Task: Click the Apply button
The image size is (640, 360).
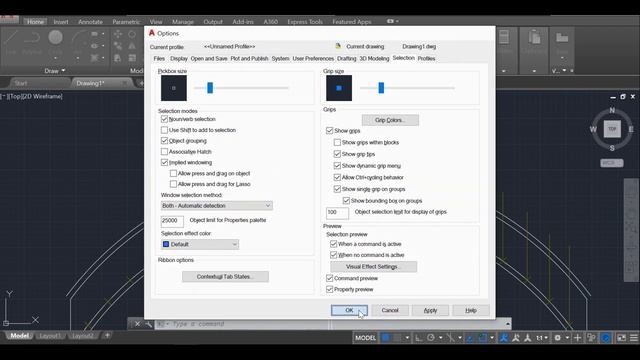Action: click(x=430, y=311)
